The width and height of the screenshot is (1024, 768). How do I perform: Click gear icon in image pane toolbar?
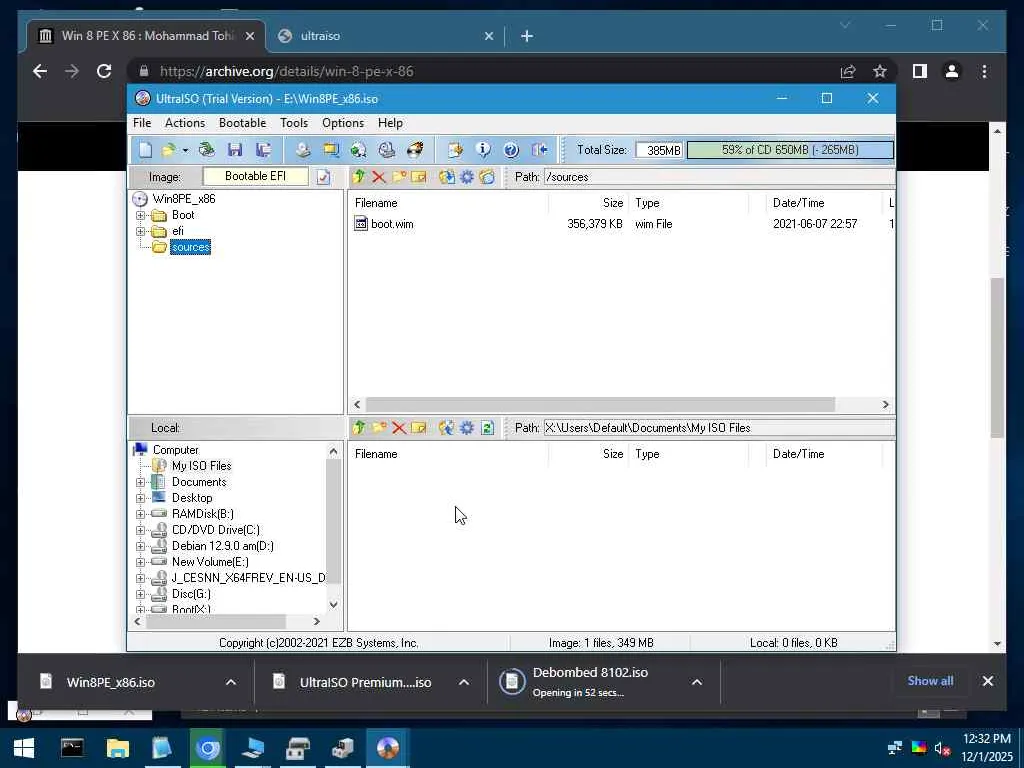coord(467,177)
